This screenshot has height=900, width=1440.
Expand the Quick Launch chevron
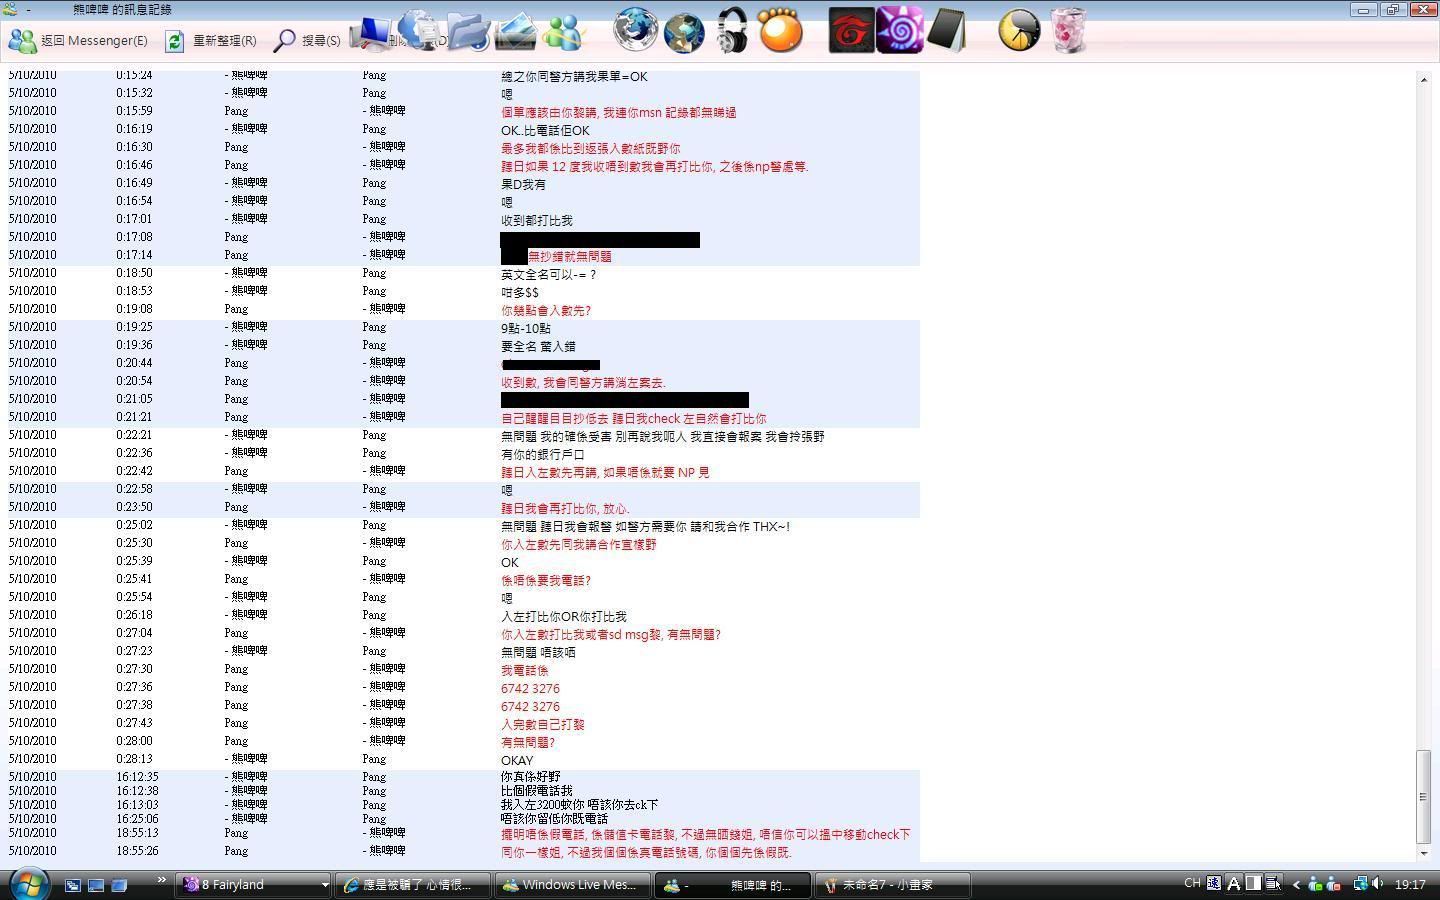coord(161,881)
